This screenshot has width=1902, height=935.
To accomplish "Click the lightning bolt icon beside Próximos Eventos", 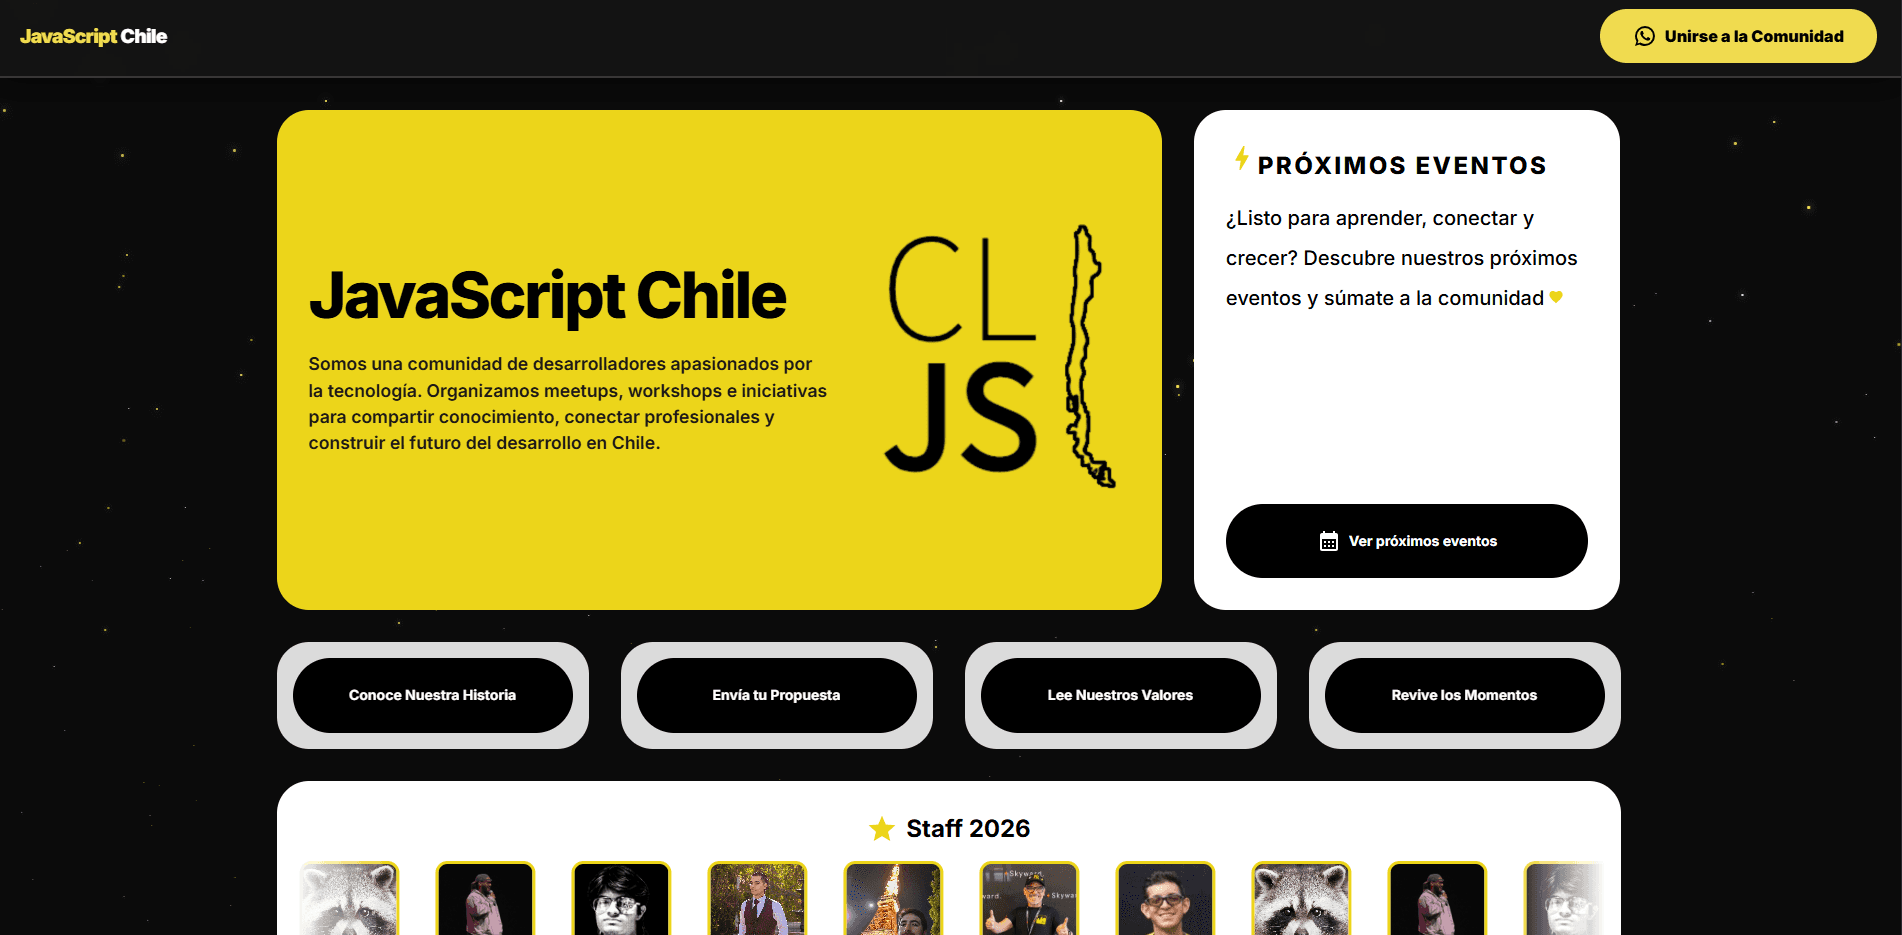I will 1241,158.
